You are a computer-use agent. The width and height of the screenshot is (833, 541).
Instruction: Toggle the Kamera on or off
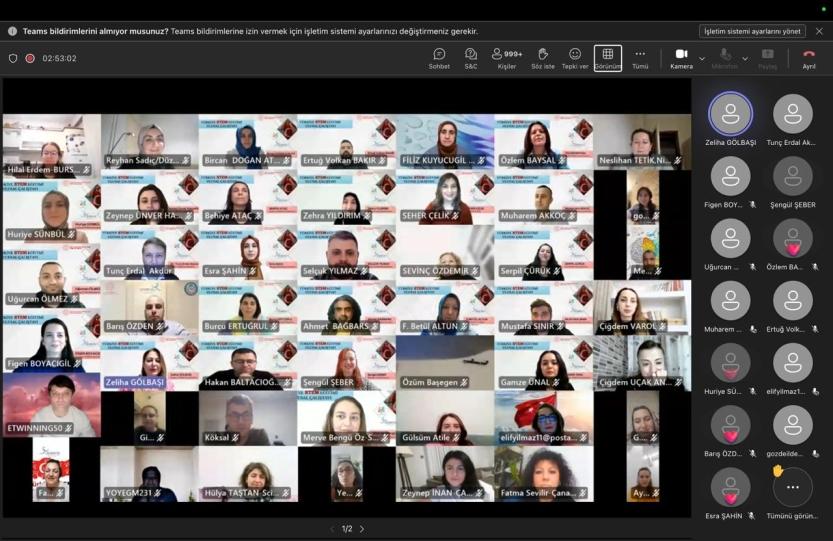(x=681, y=57)
